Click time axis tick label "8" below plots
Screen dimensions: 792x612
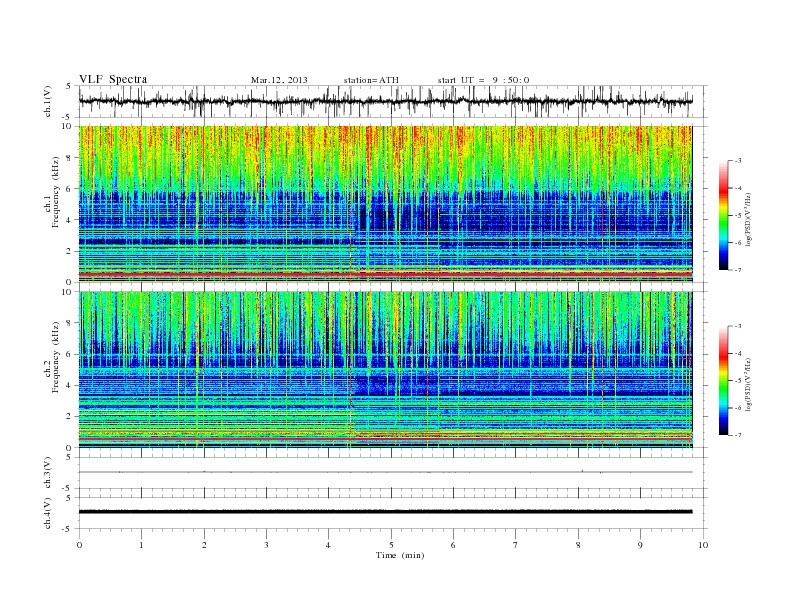click(x=578, y=545)
